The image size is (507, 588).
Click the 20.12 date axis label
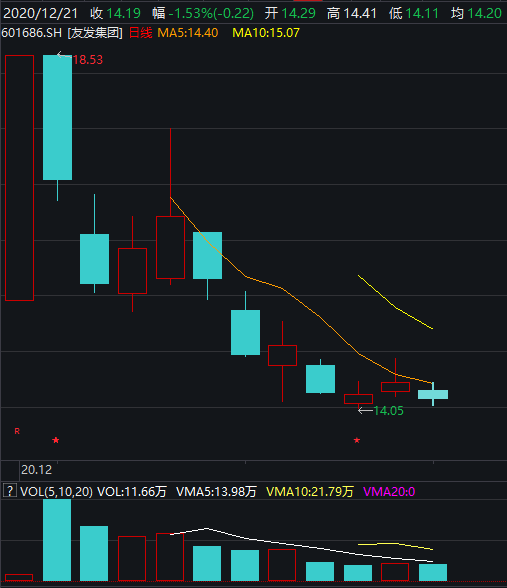click(36, 470)
